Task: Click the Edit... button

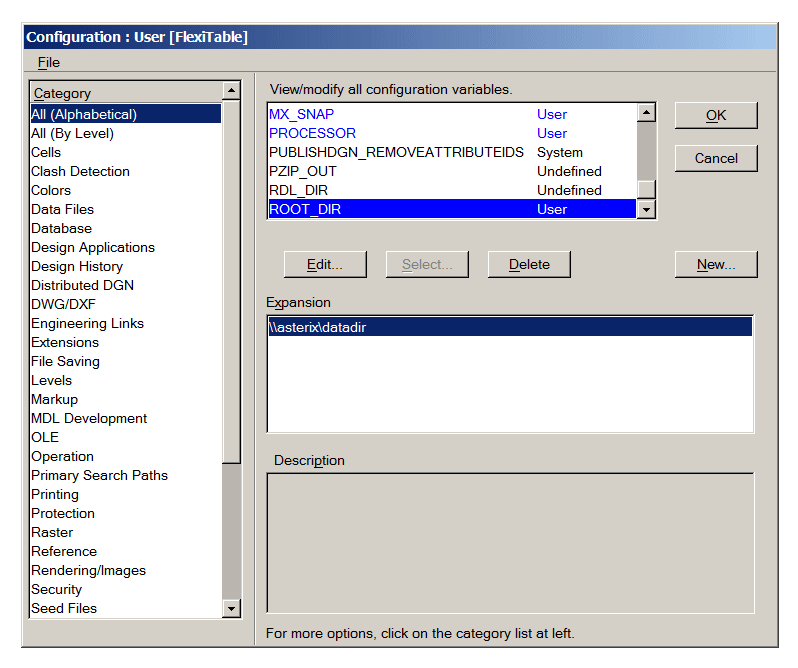Action: coord(325,265)
